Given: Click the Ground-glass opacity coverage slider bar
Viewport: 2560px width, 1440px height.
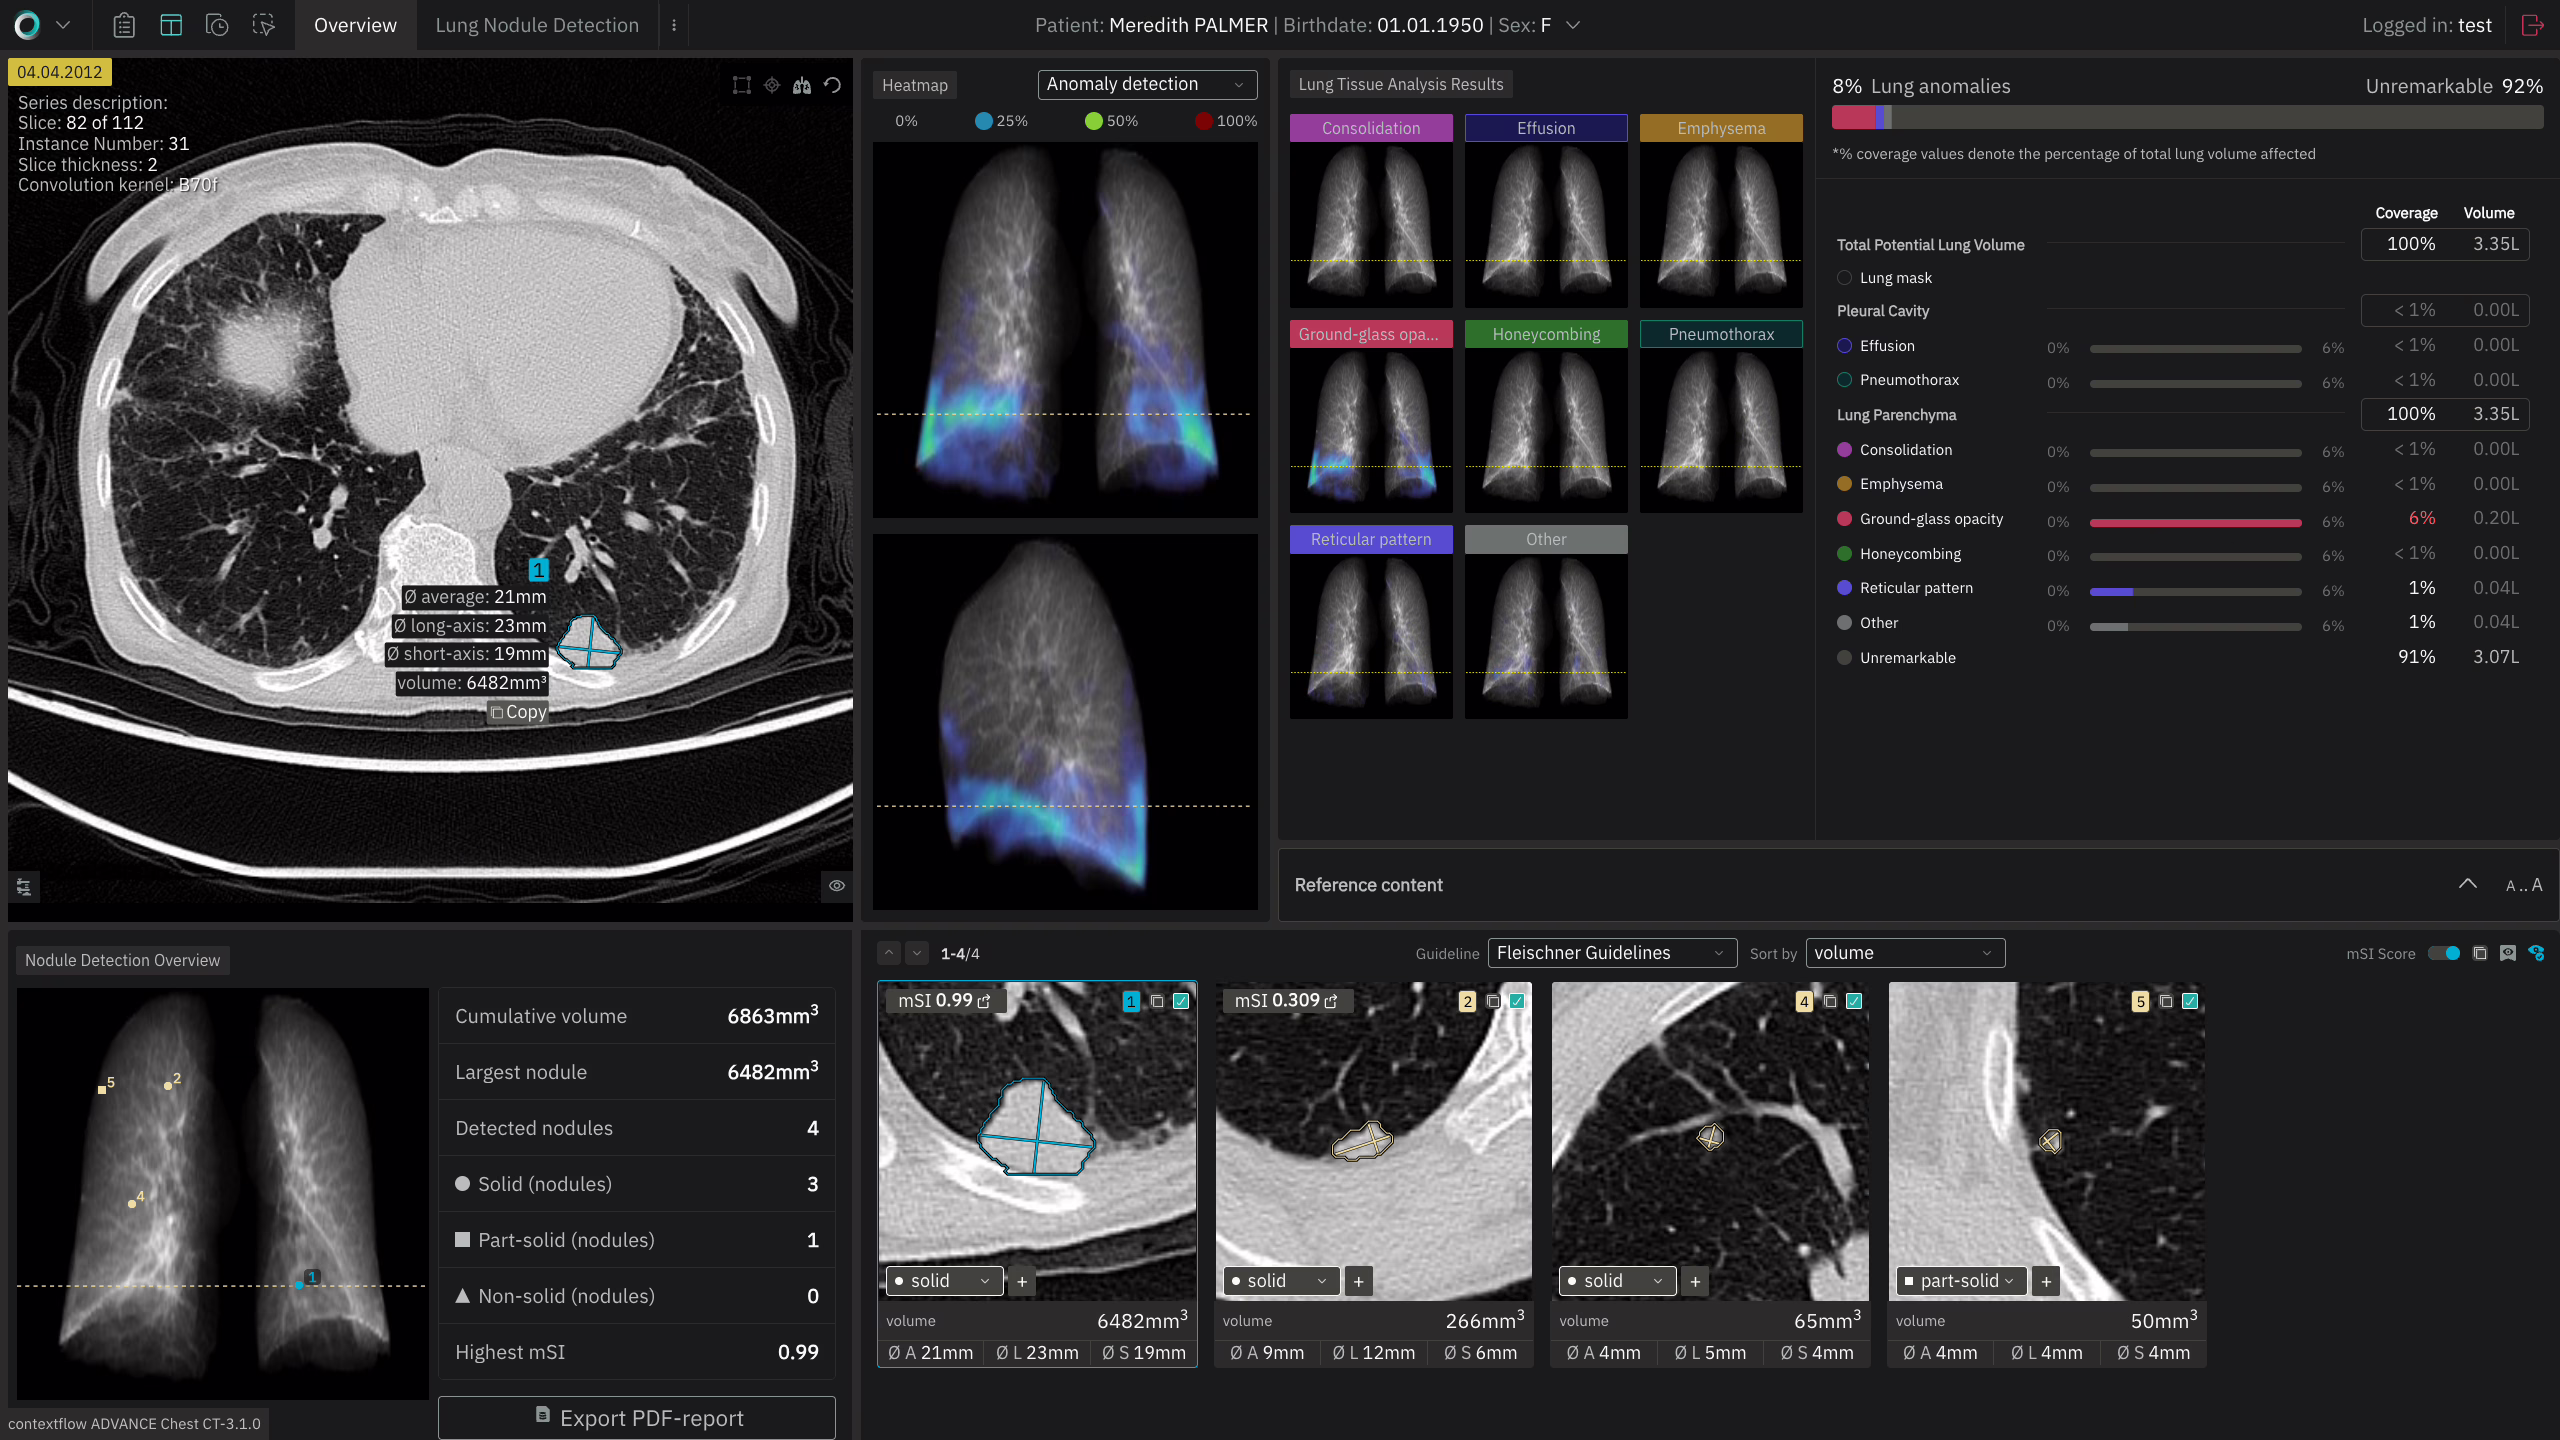Looking at the screenshot, I should tap(2195, 522).
